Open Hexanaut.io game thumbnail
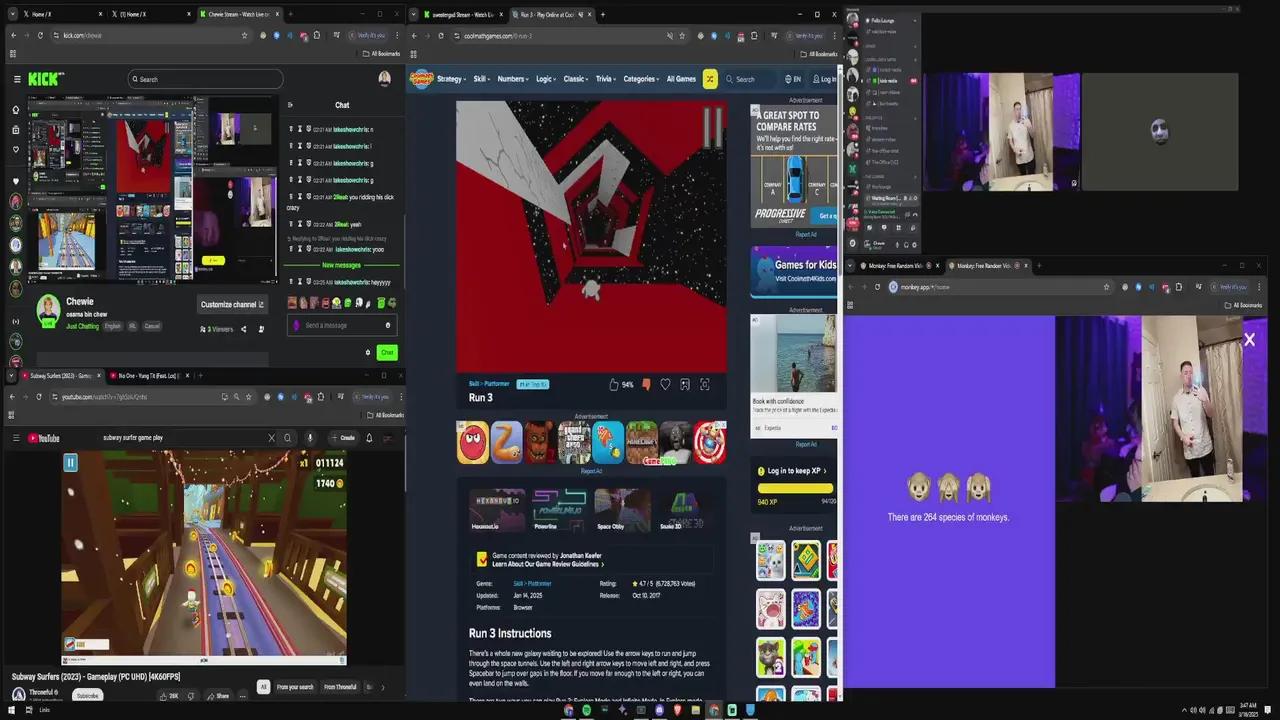This screenshot has height=720, width=1280. (x=497, y=510)
